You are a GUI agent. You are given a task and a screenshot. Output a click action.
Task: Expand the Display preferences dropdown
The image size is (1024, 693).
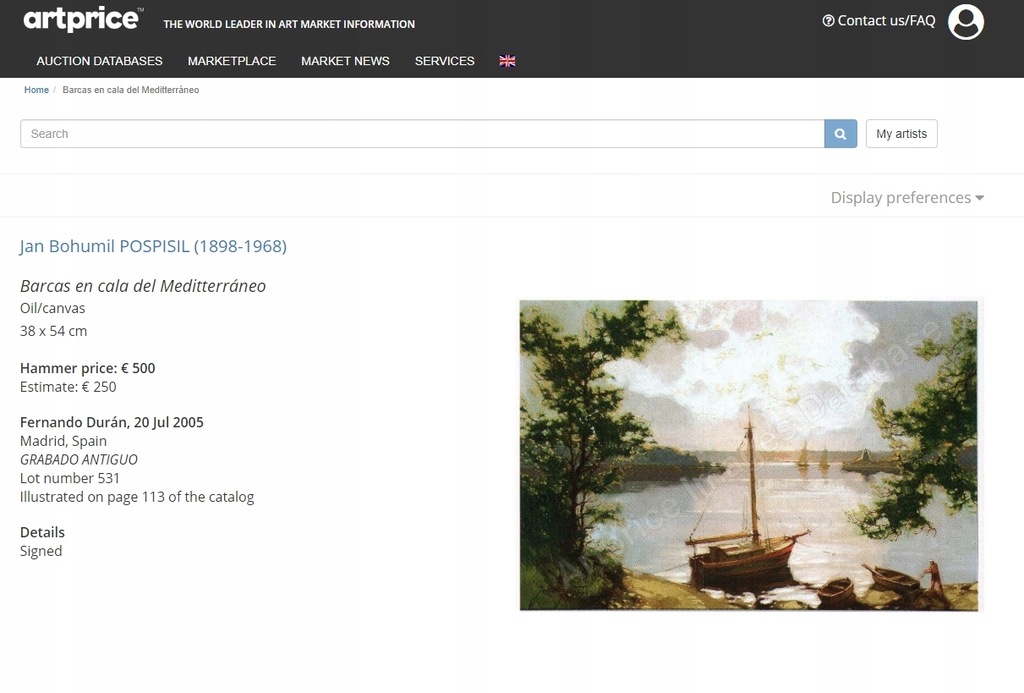[907, 197]
